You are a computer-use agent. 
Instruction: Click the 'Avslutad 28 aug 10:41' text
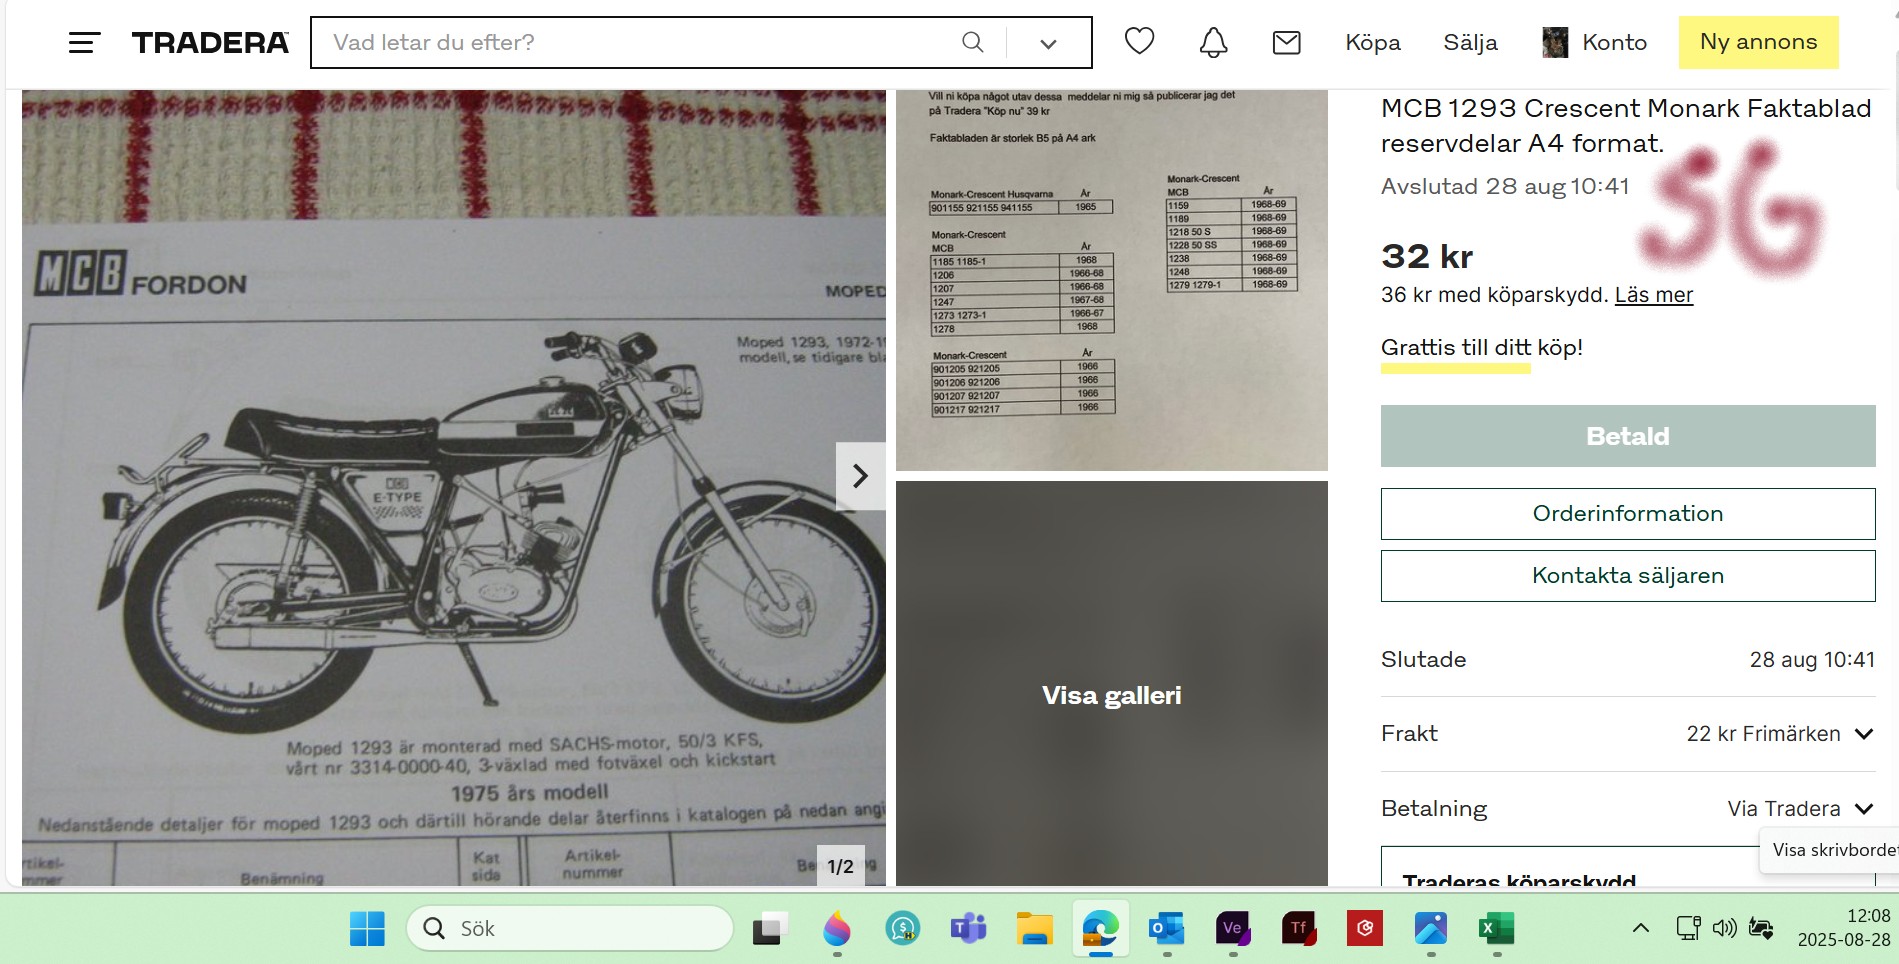coord(1505,186)
